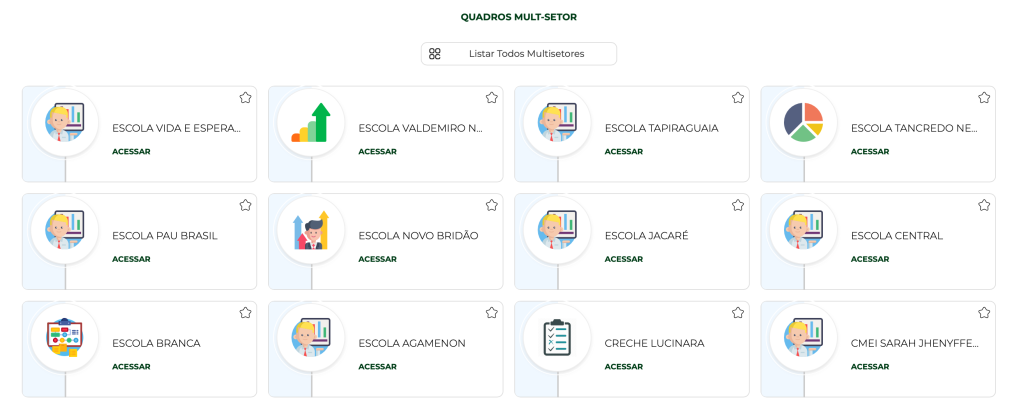Click the flowchart board icon for Escola Branca
The height and width of the screenshot is (406, 1024).
tap(65, 338)
